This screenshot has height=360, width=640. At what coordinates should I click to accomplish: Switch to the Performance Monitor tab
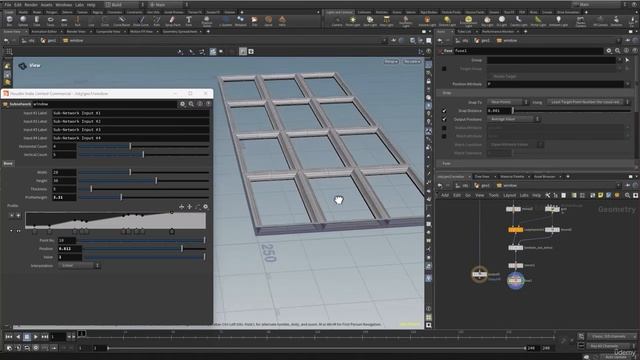(498, 31)
